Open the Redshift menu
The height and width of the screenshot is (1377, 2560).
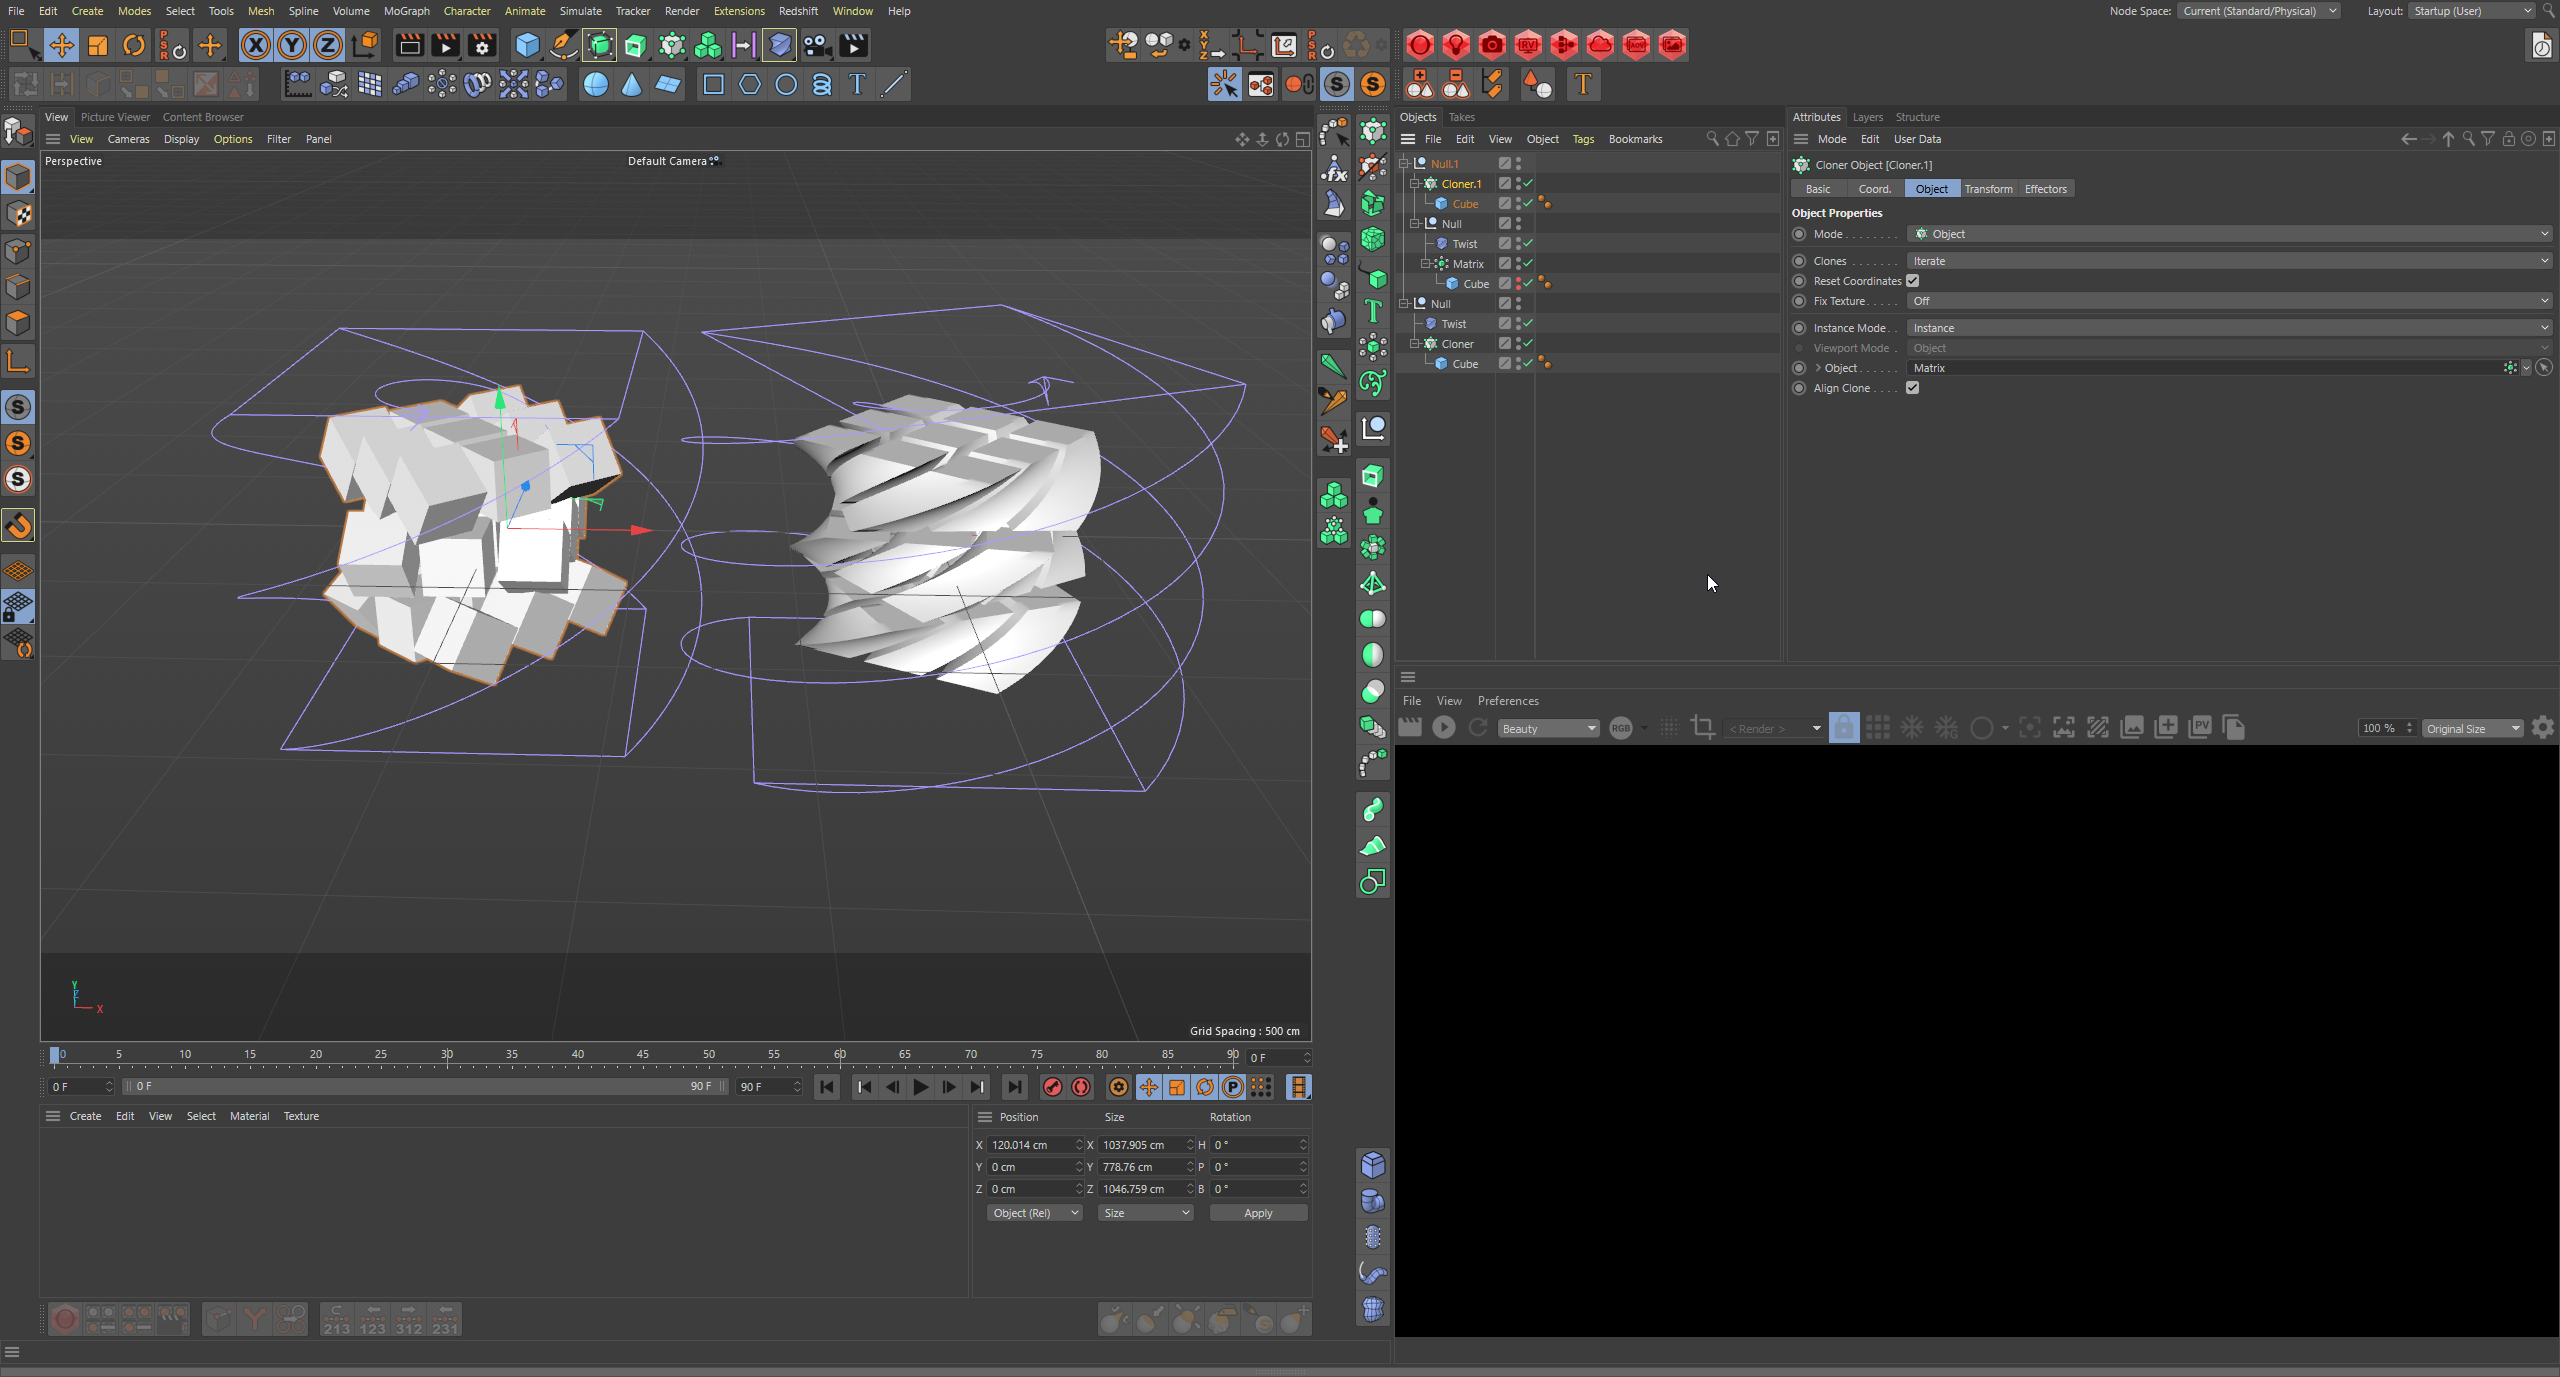point(798,11)
